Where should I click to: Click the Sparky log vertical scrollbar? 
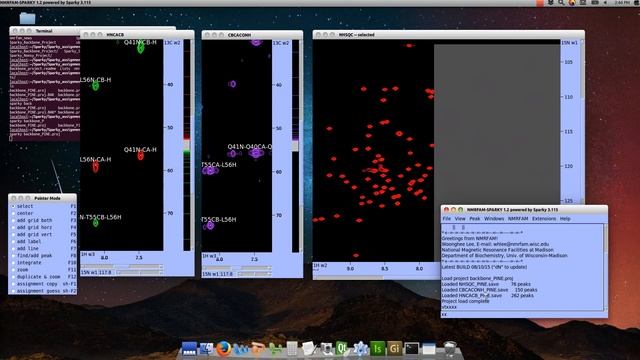pyautogui.click(x=605, y=267)
